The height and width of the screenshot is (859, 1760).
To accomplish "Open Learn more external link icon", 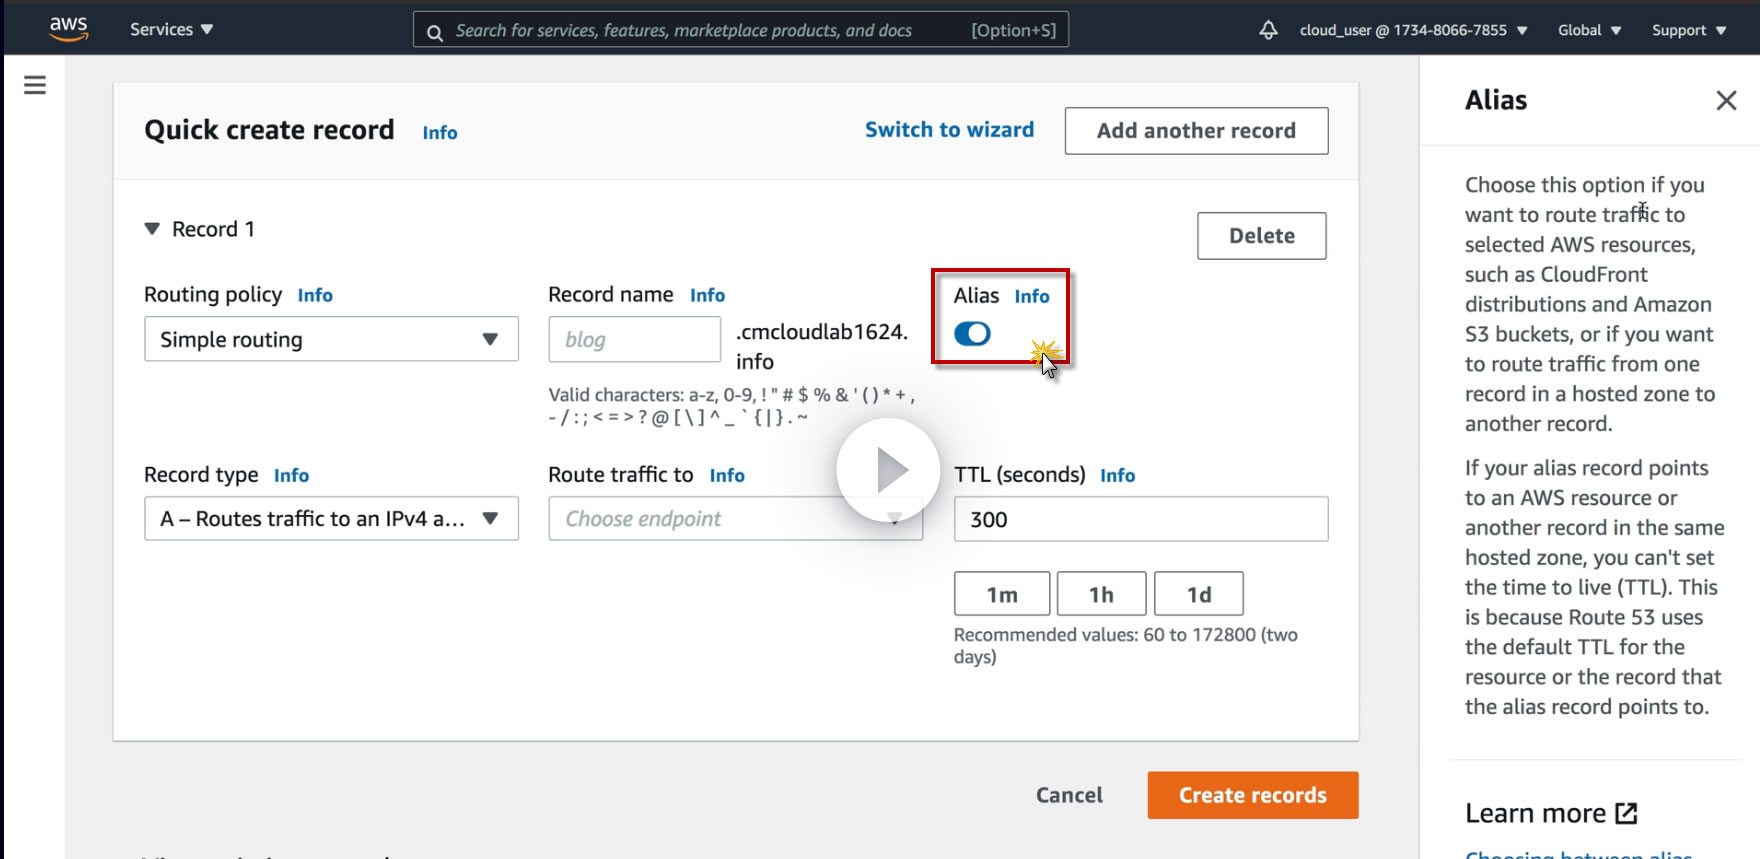I will (1627, 813).
